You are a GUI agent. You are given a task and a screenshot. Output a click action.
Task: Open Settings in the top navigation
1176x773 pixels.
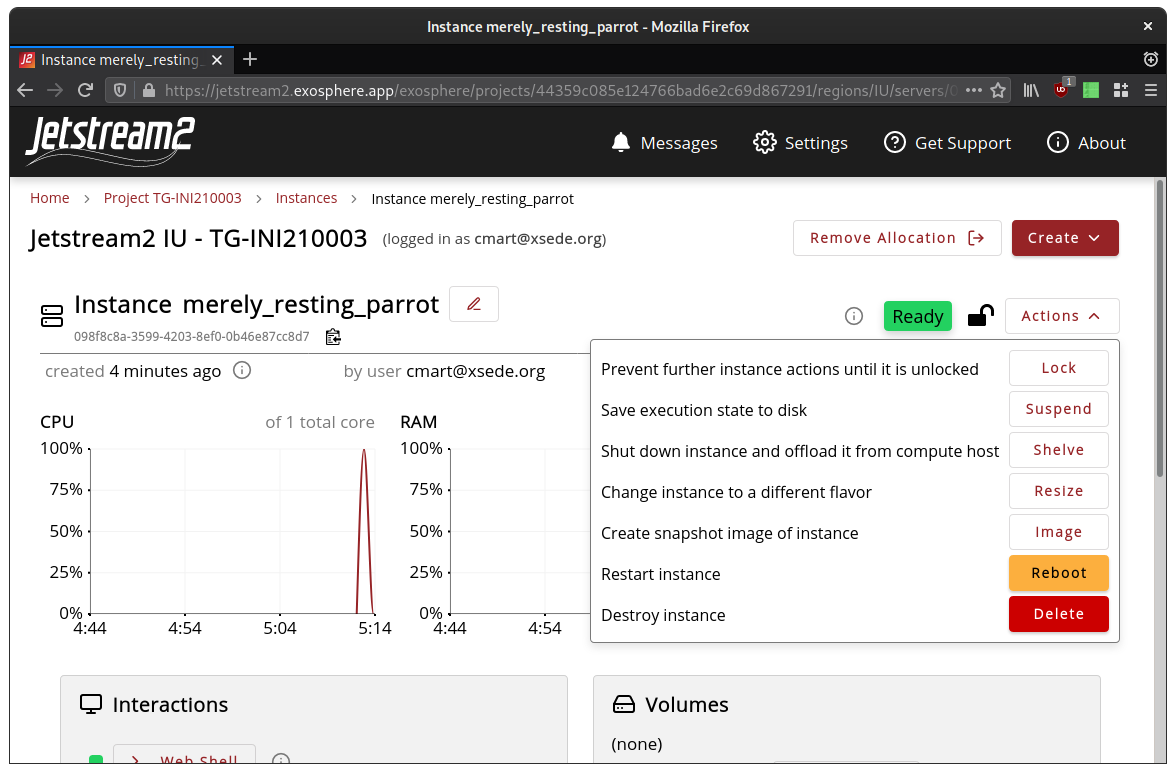[x=800, y=143]
